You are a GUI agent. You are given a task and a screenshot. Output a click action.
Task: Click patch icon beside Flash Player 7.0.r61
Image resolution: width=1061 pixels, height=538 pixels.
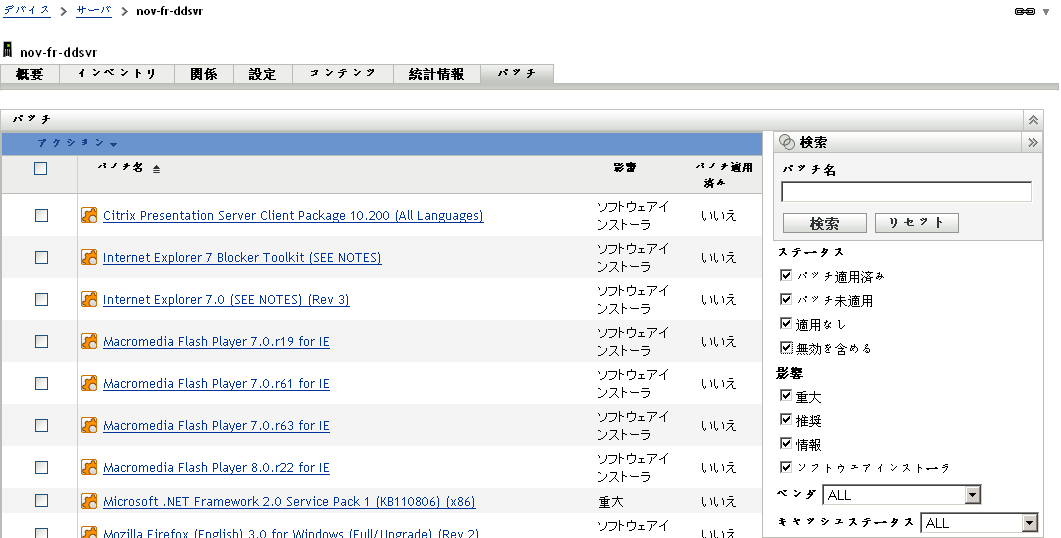coord(89,383)
